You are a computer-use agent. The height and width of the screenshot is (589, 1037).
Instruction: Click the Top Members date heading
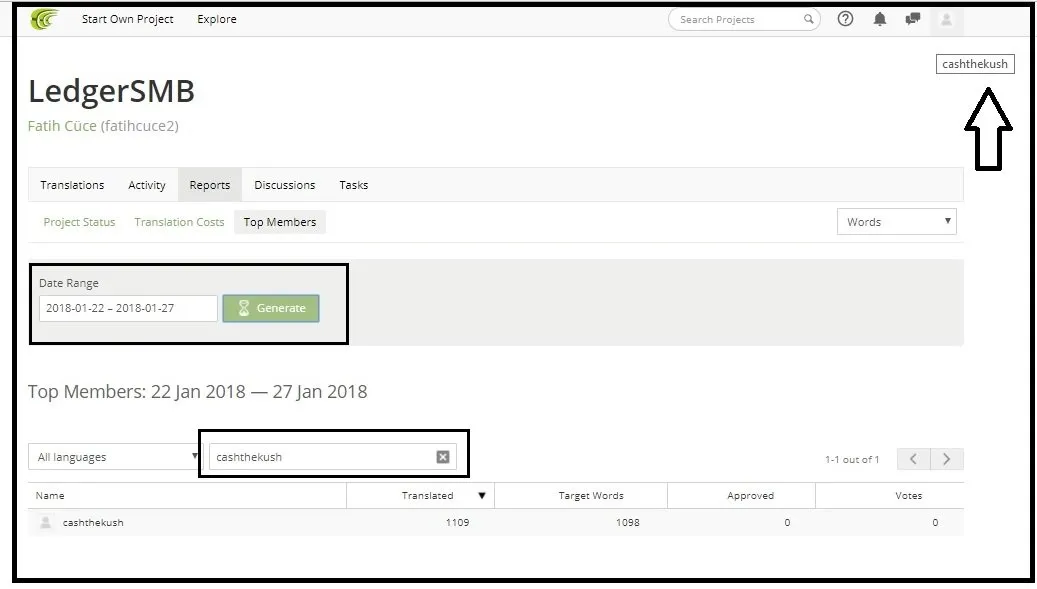[x=198, y=391]
